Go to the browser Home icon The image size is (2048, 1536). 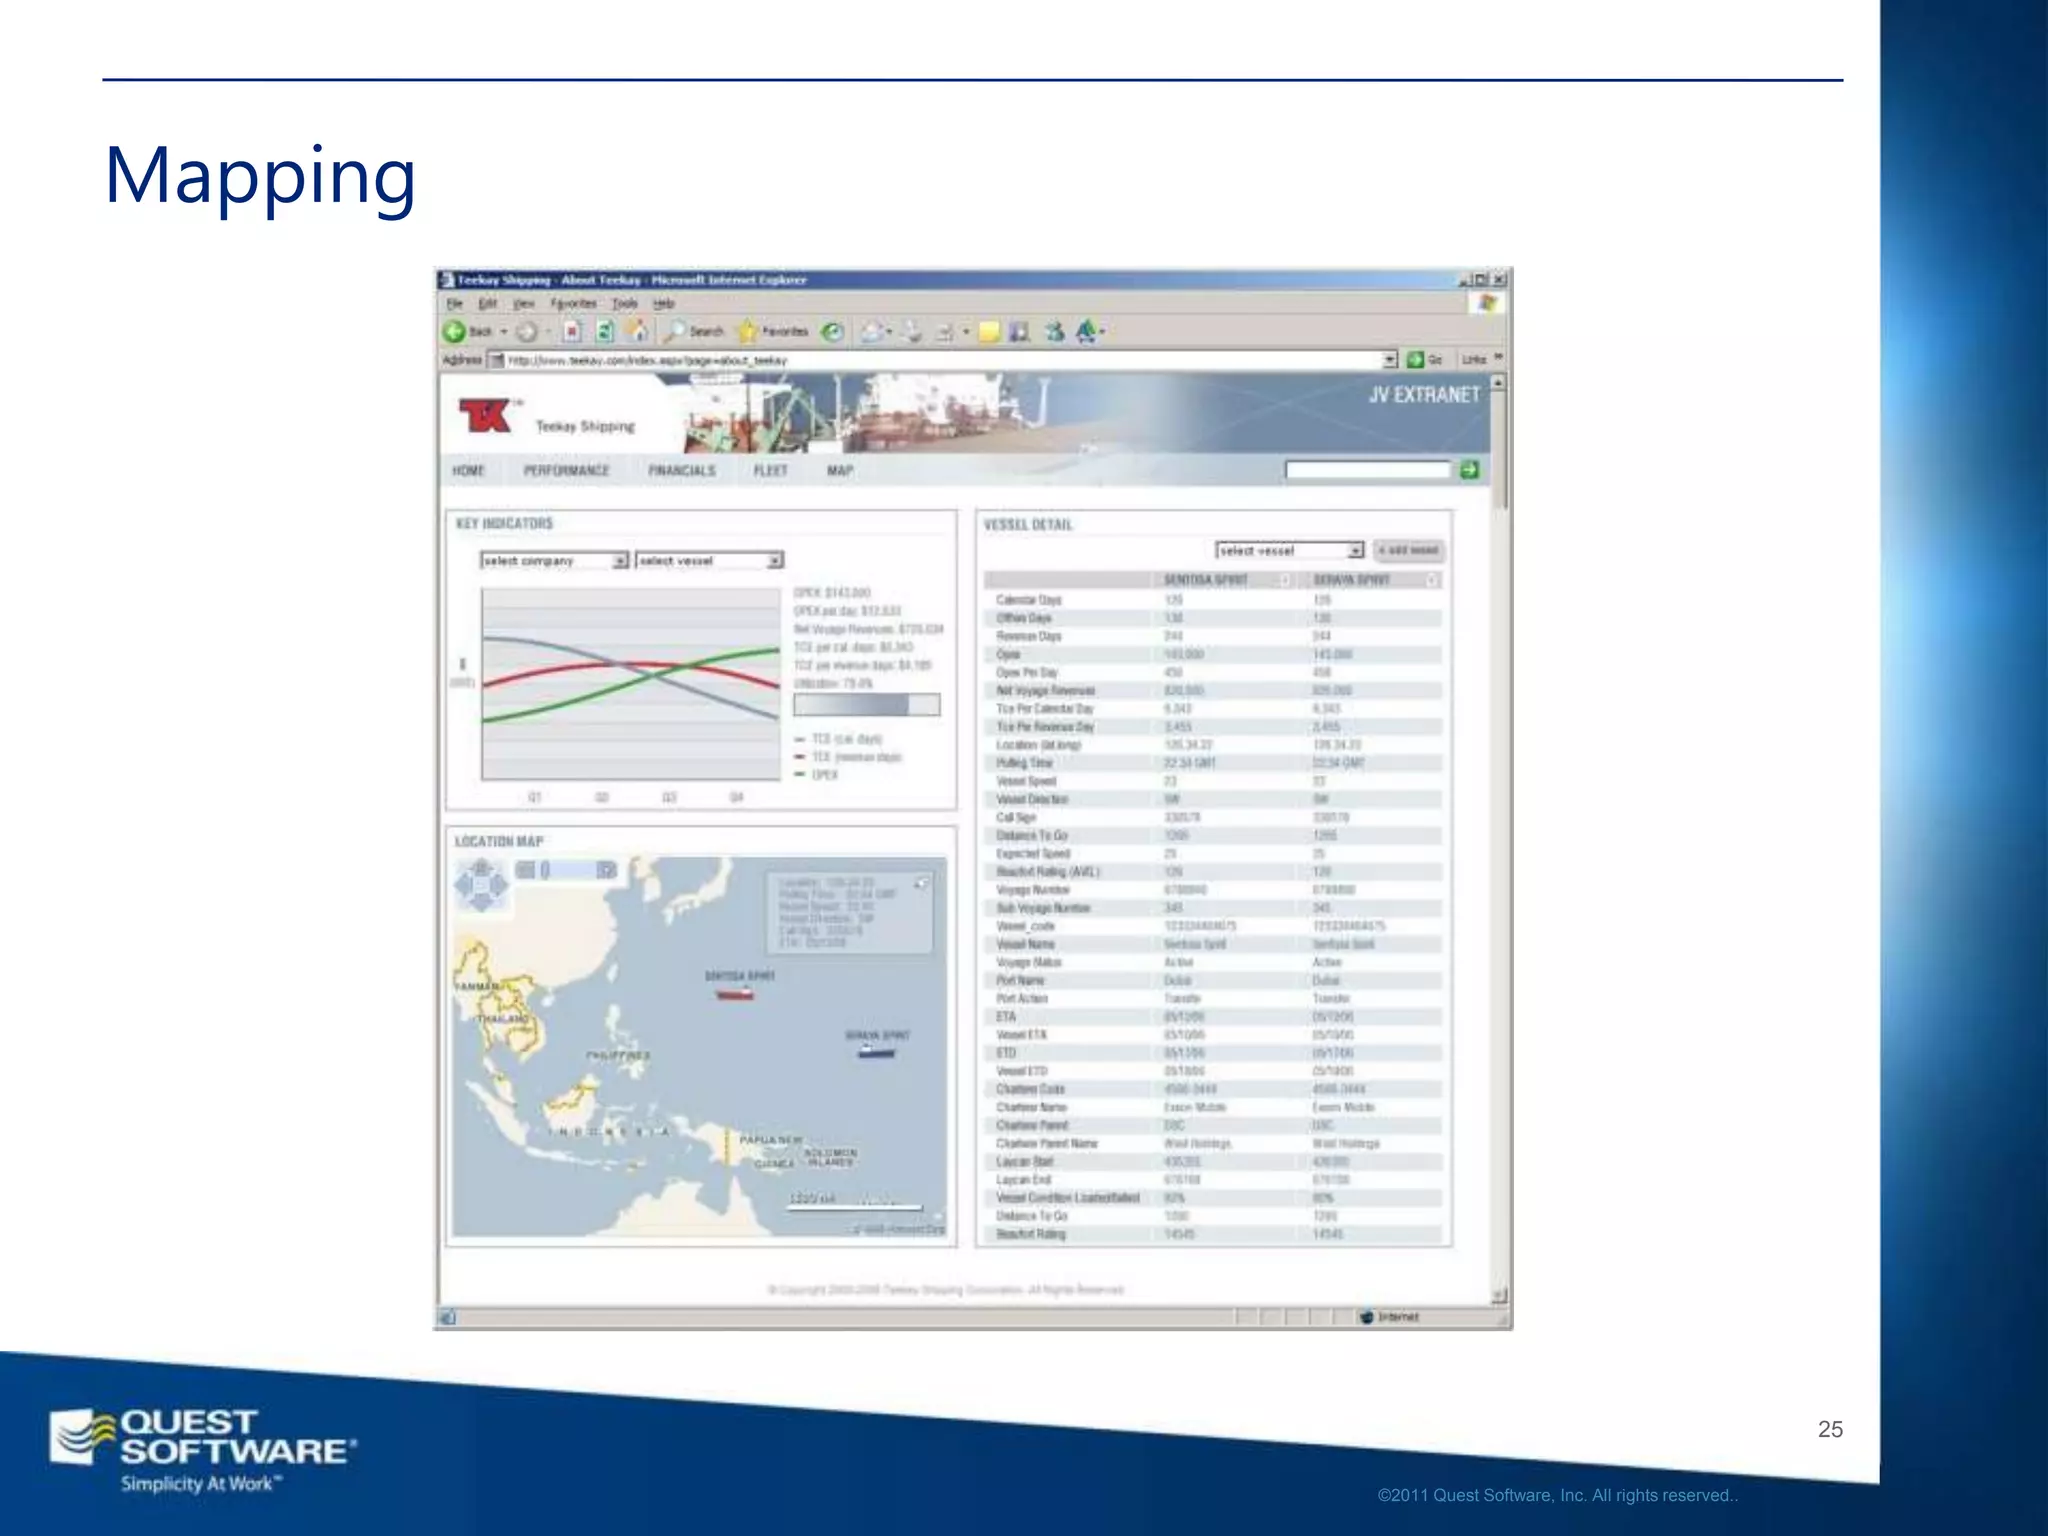pyautogui.click(x=637, y=331)
